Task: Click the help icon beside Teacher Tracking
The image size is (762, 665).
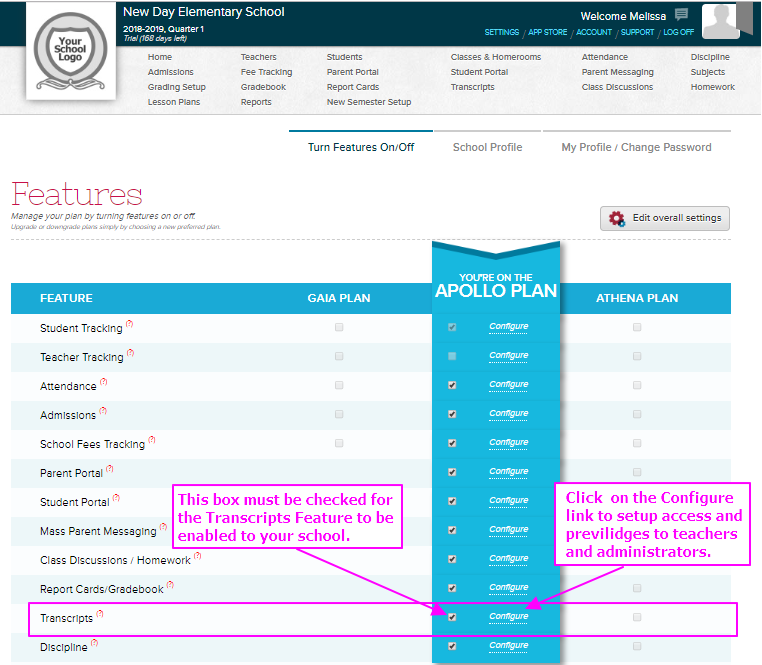Action: (130, 353)
